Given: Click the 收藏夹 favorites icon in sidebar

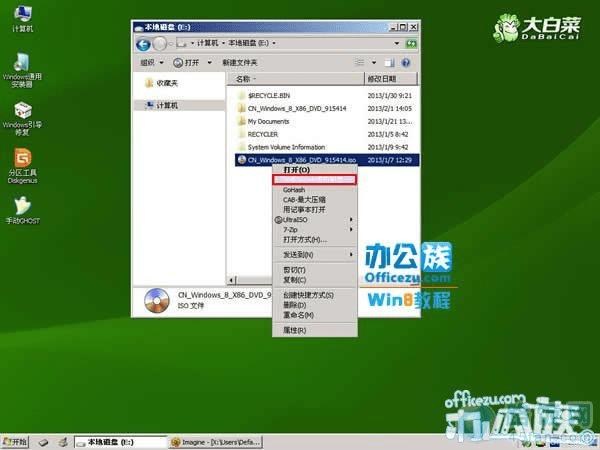Looking at the screenshot, I should (149, 83).
